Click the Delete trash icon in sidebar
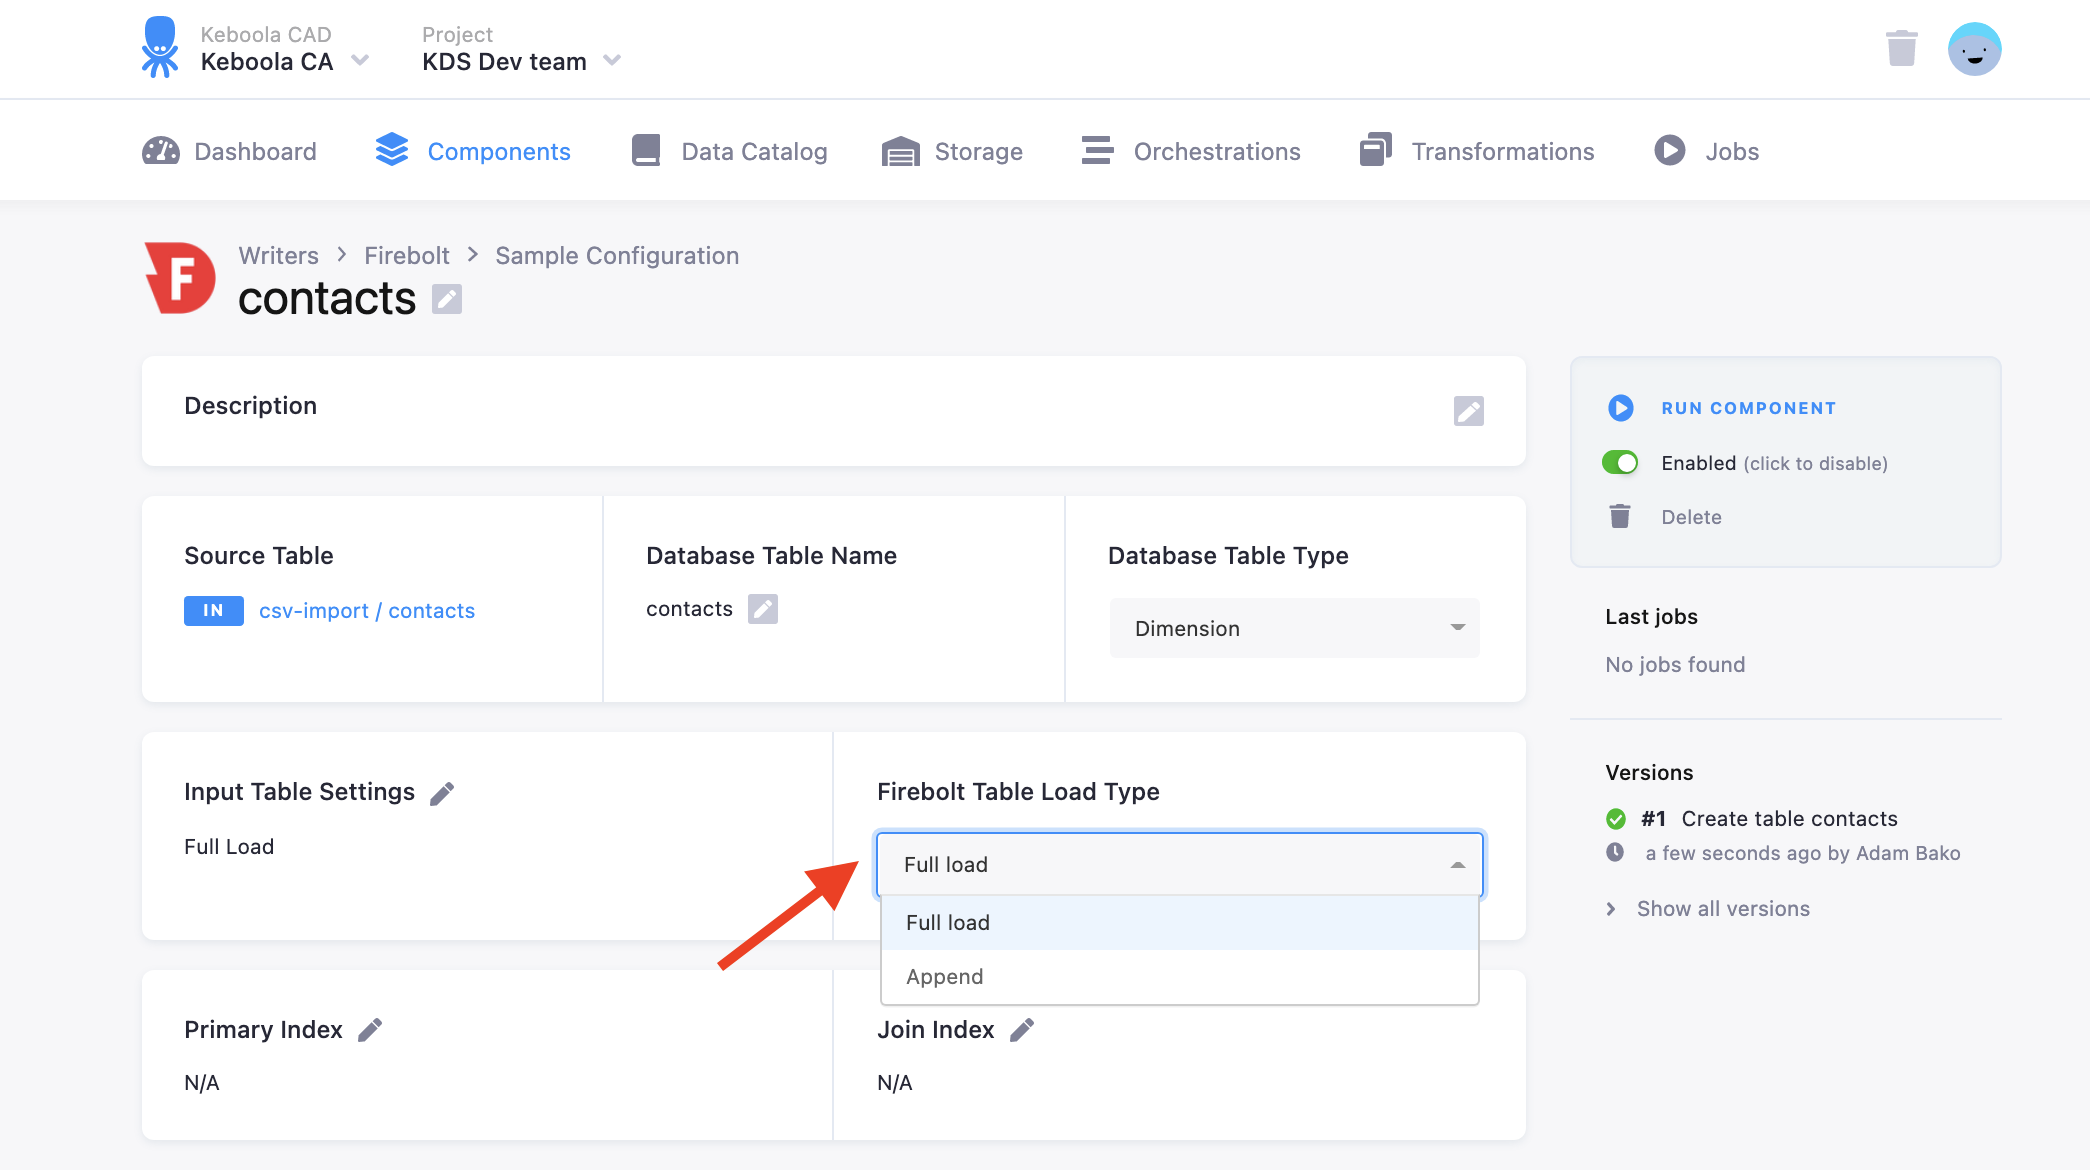The image size is (2090, 1170). (x=1620, y=516)
